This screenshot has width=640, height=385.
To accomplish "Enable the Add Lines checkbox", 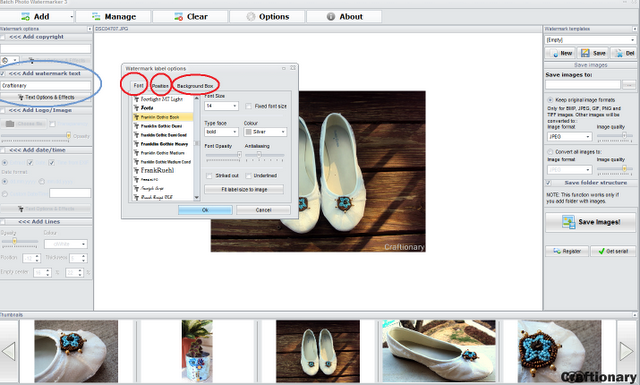I will point(3,222).
